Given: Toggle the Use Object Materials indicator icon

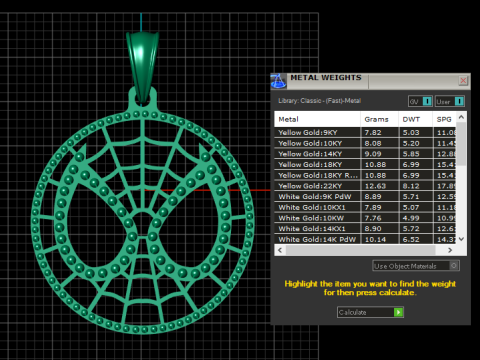Looking at the screenshot, I should (x=454, y=266).
